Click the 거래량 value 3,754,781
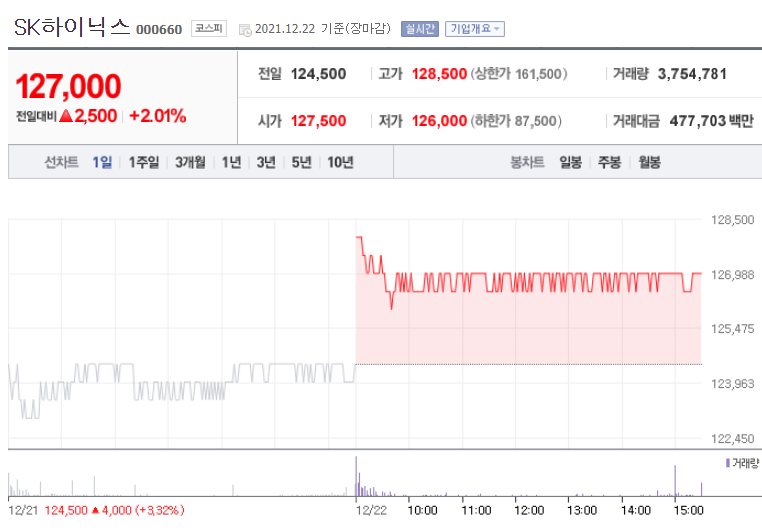 point(693,74)
